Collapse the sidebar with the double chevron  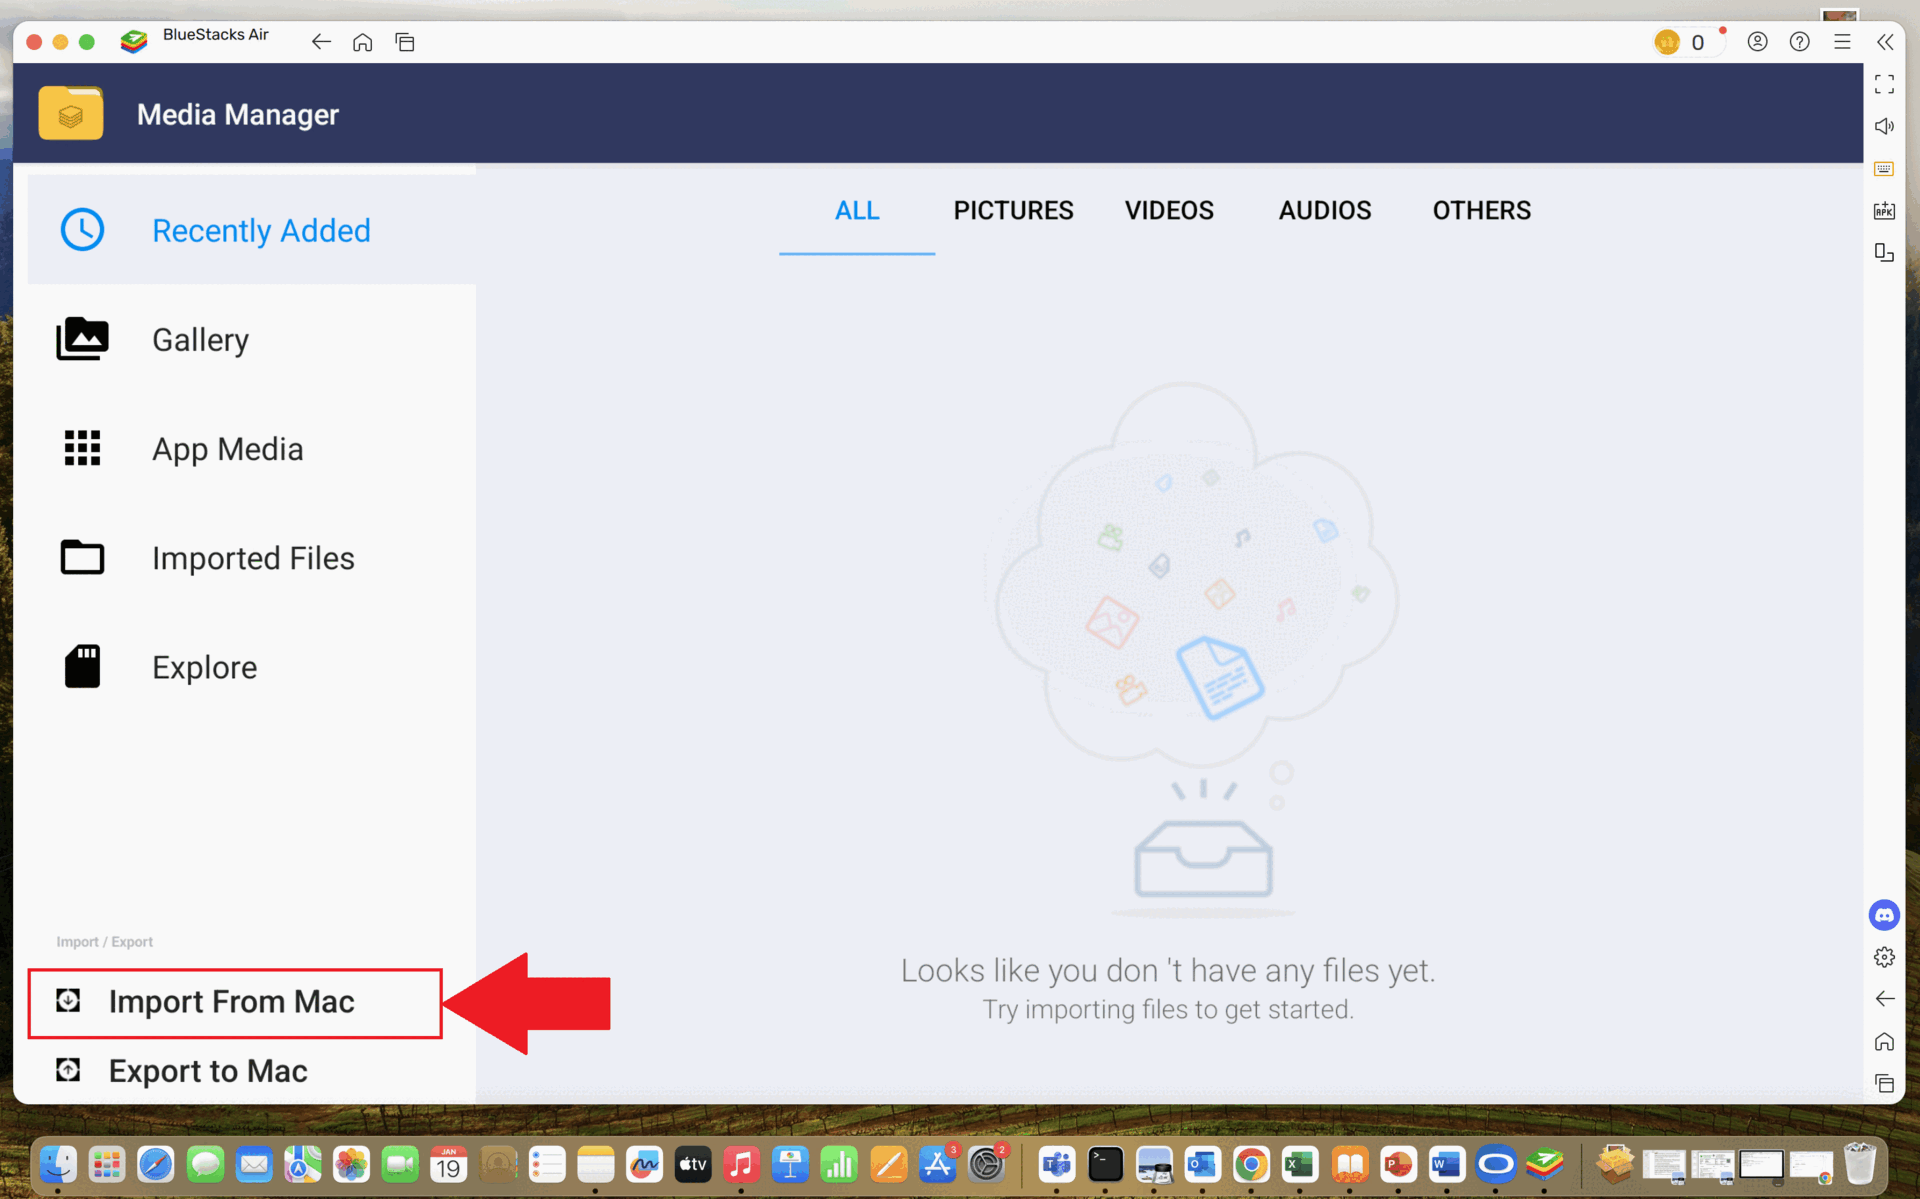1887,42
